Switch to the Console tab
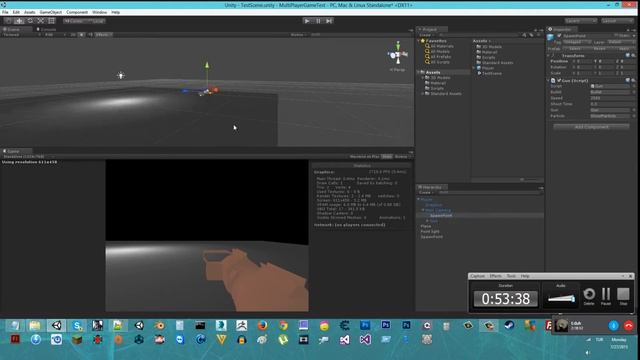This screenshot has width=640, height=360. tap(47, 29)
